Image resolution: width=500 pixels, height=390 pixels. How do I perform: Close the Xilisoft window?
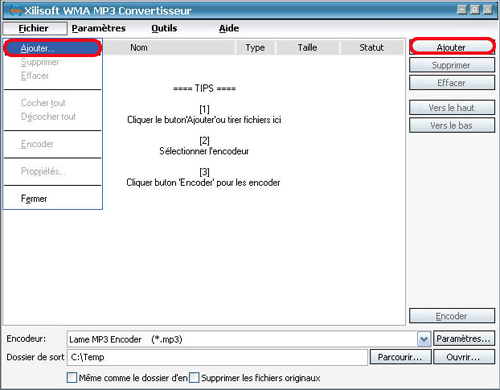click(488, 10)
